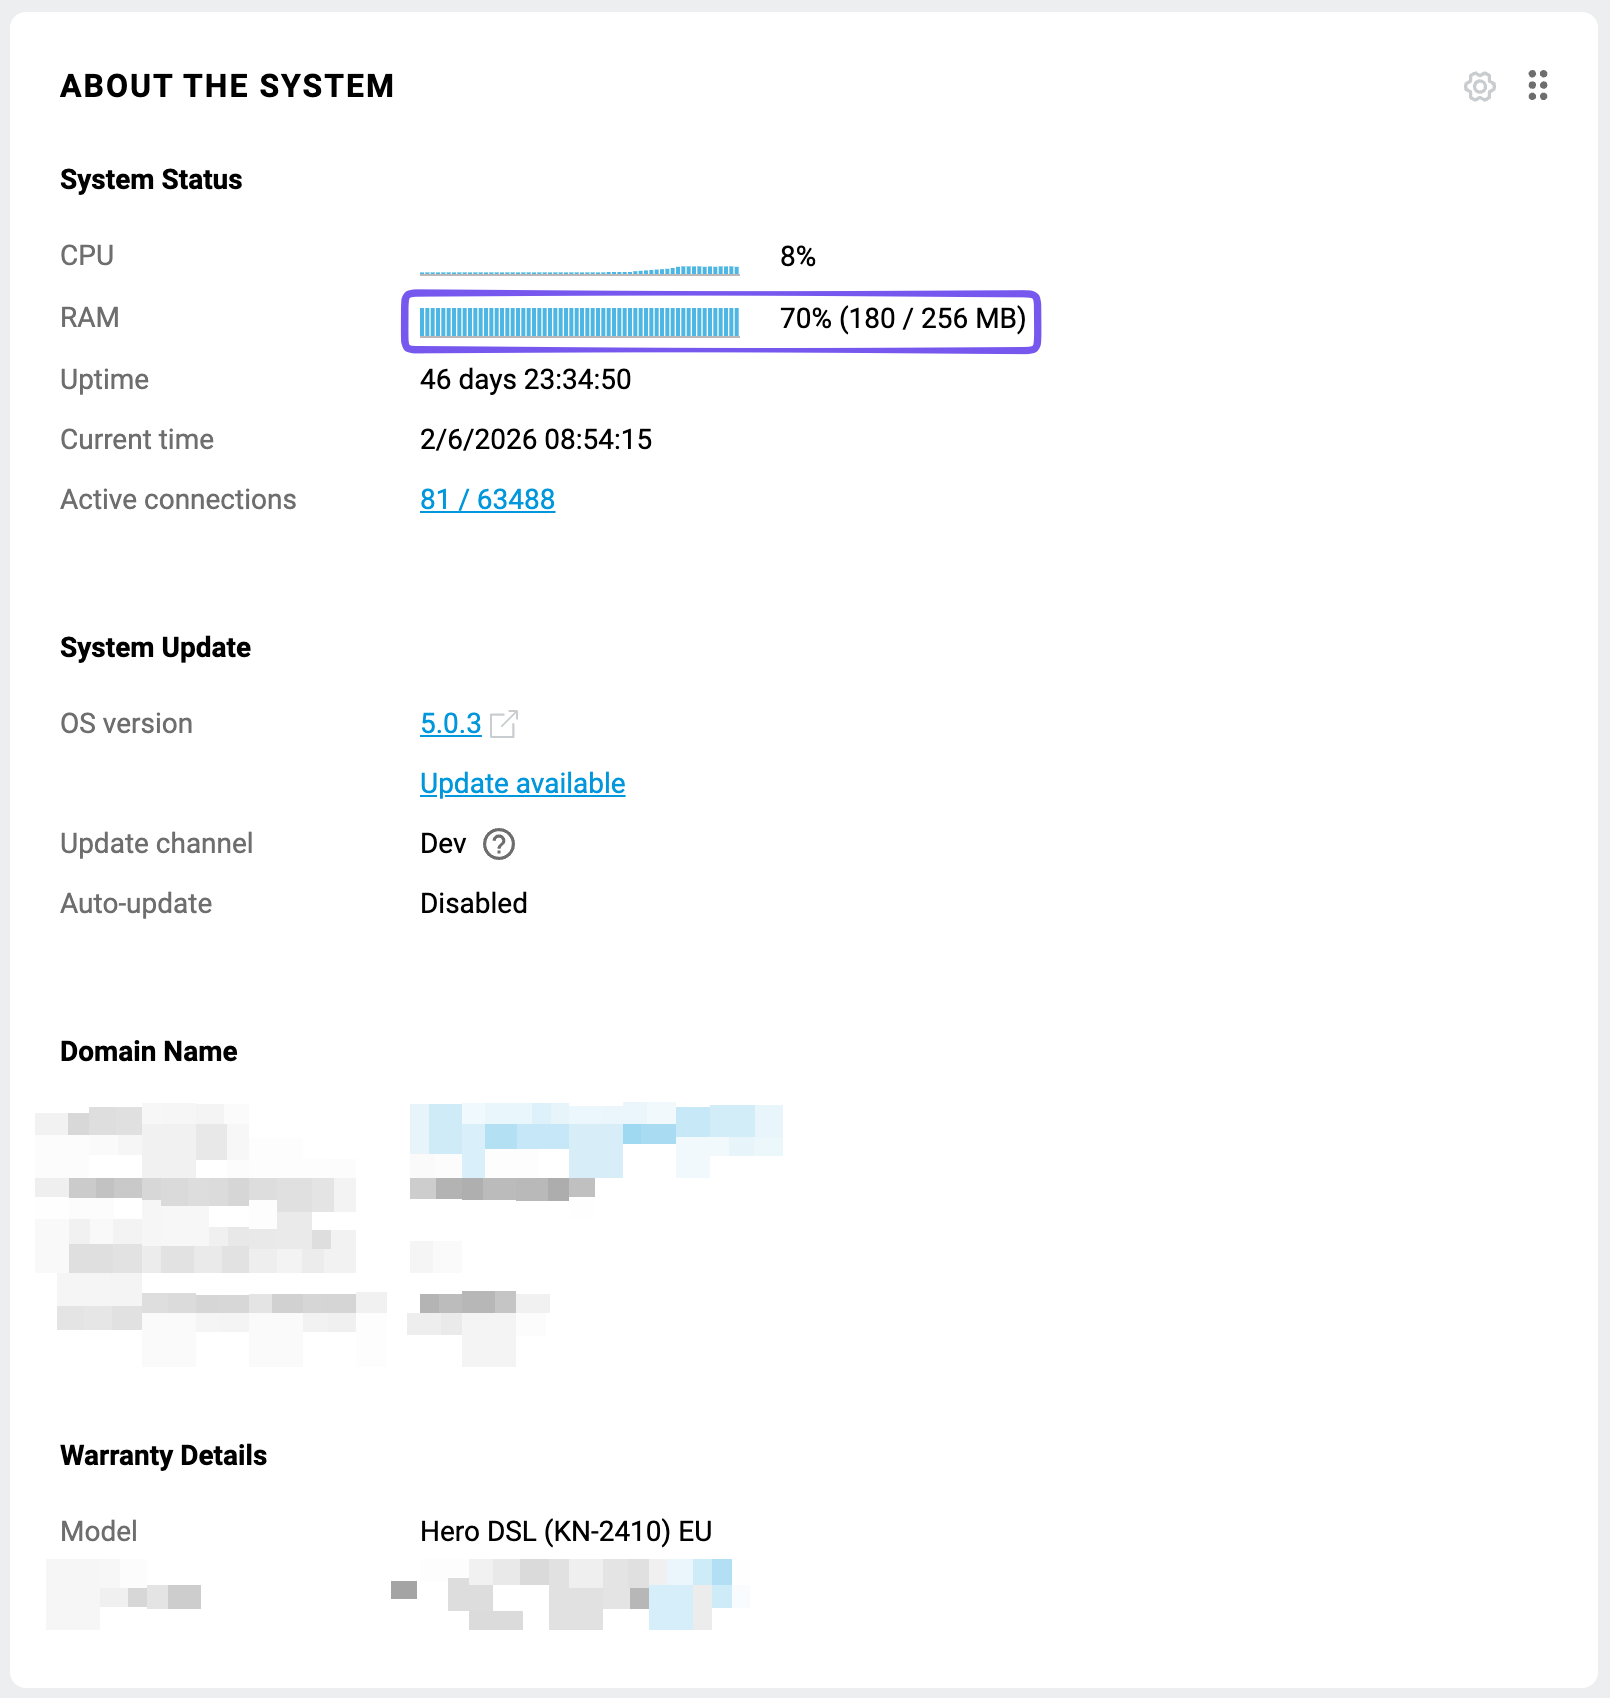Open the help icon next to Dev
The height and width of the screenshot is (1698, 1610).
pyautogui.click(x=498, y=844)
